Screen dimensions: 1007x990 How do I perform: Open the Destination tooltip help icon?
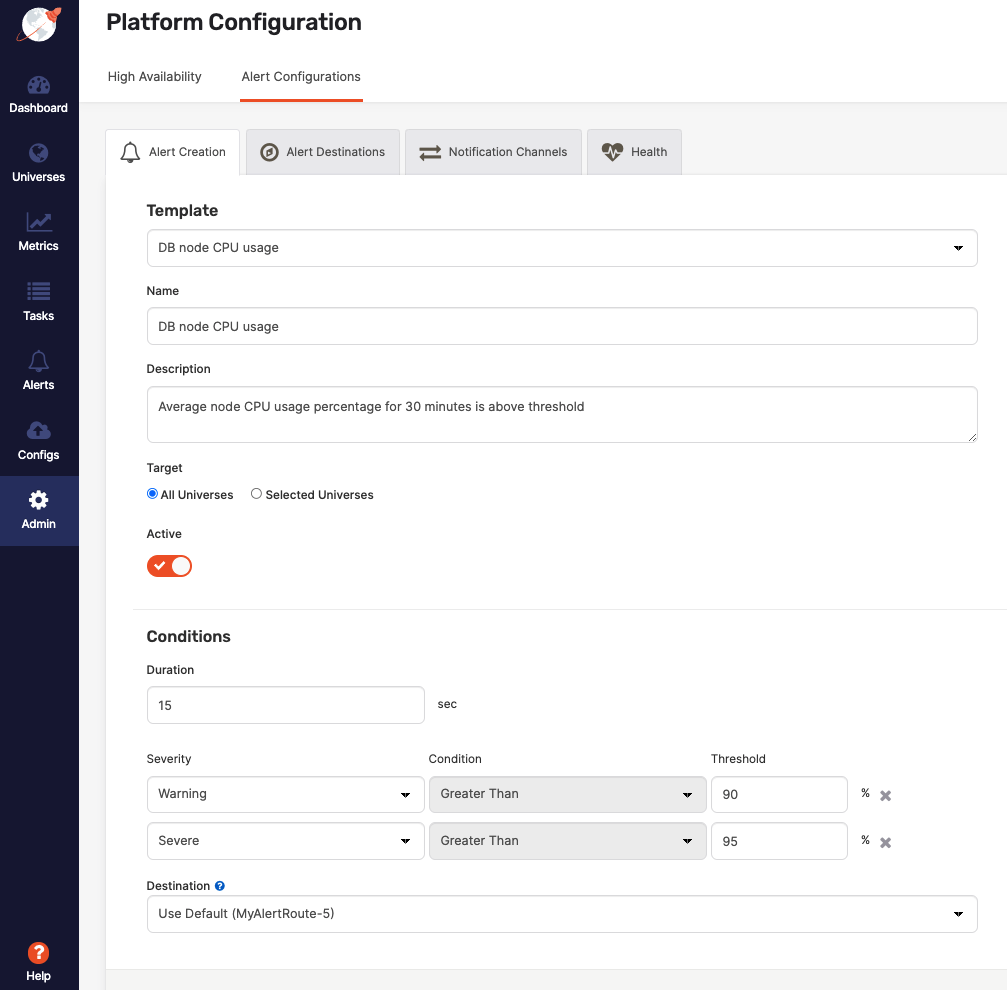pyautogui.click(x=222, y=885)
